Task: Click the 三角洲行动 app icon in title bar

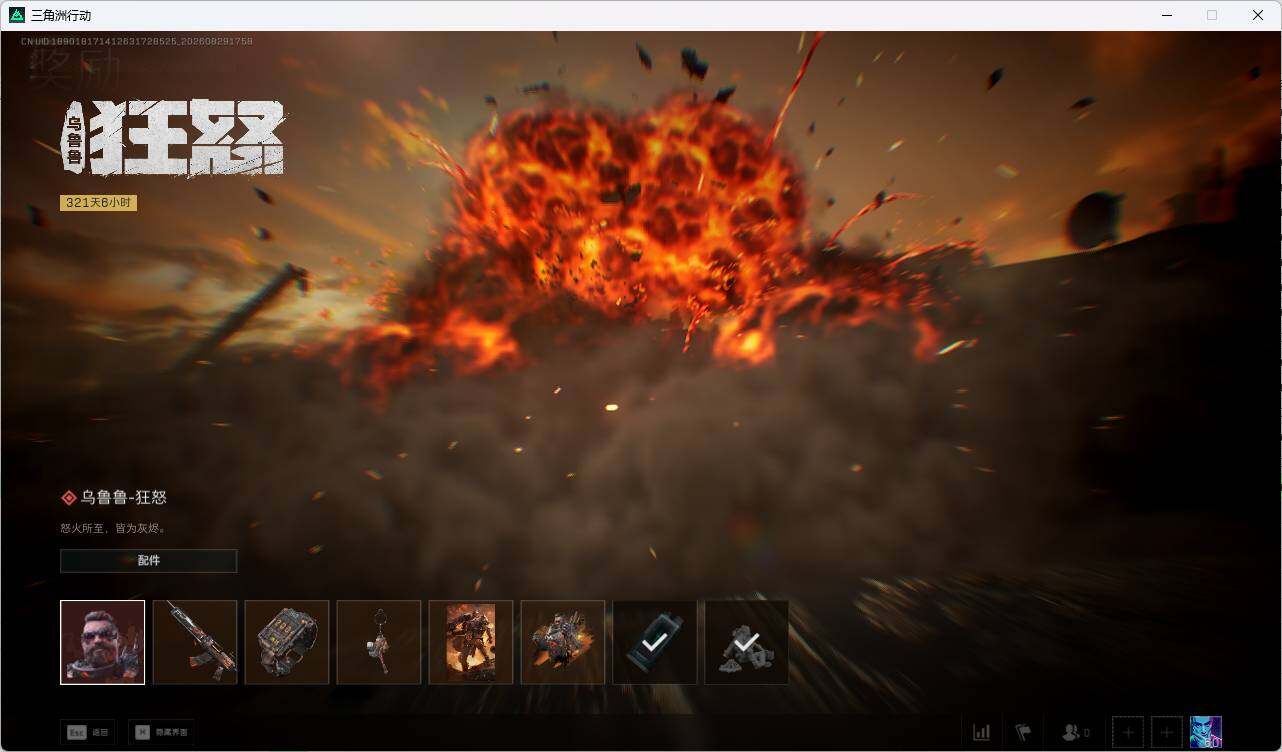Action: pyautogui.click(x=17, y=15)
